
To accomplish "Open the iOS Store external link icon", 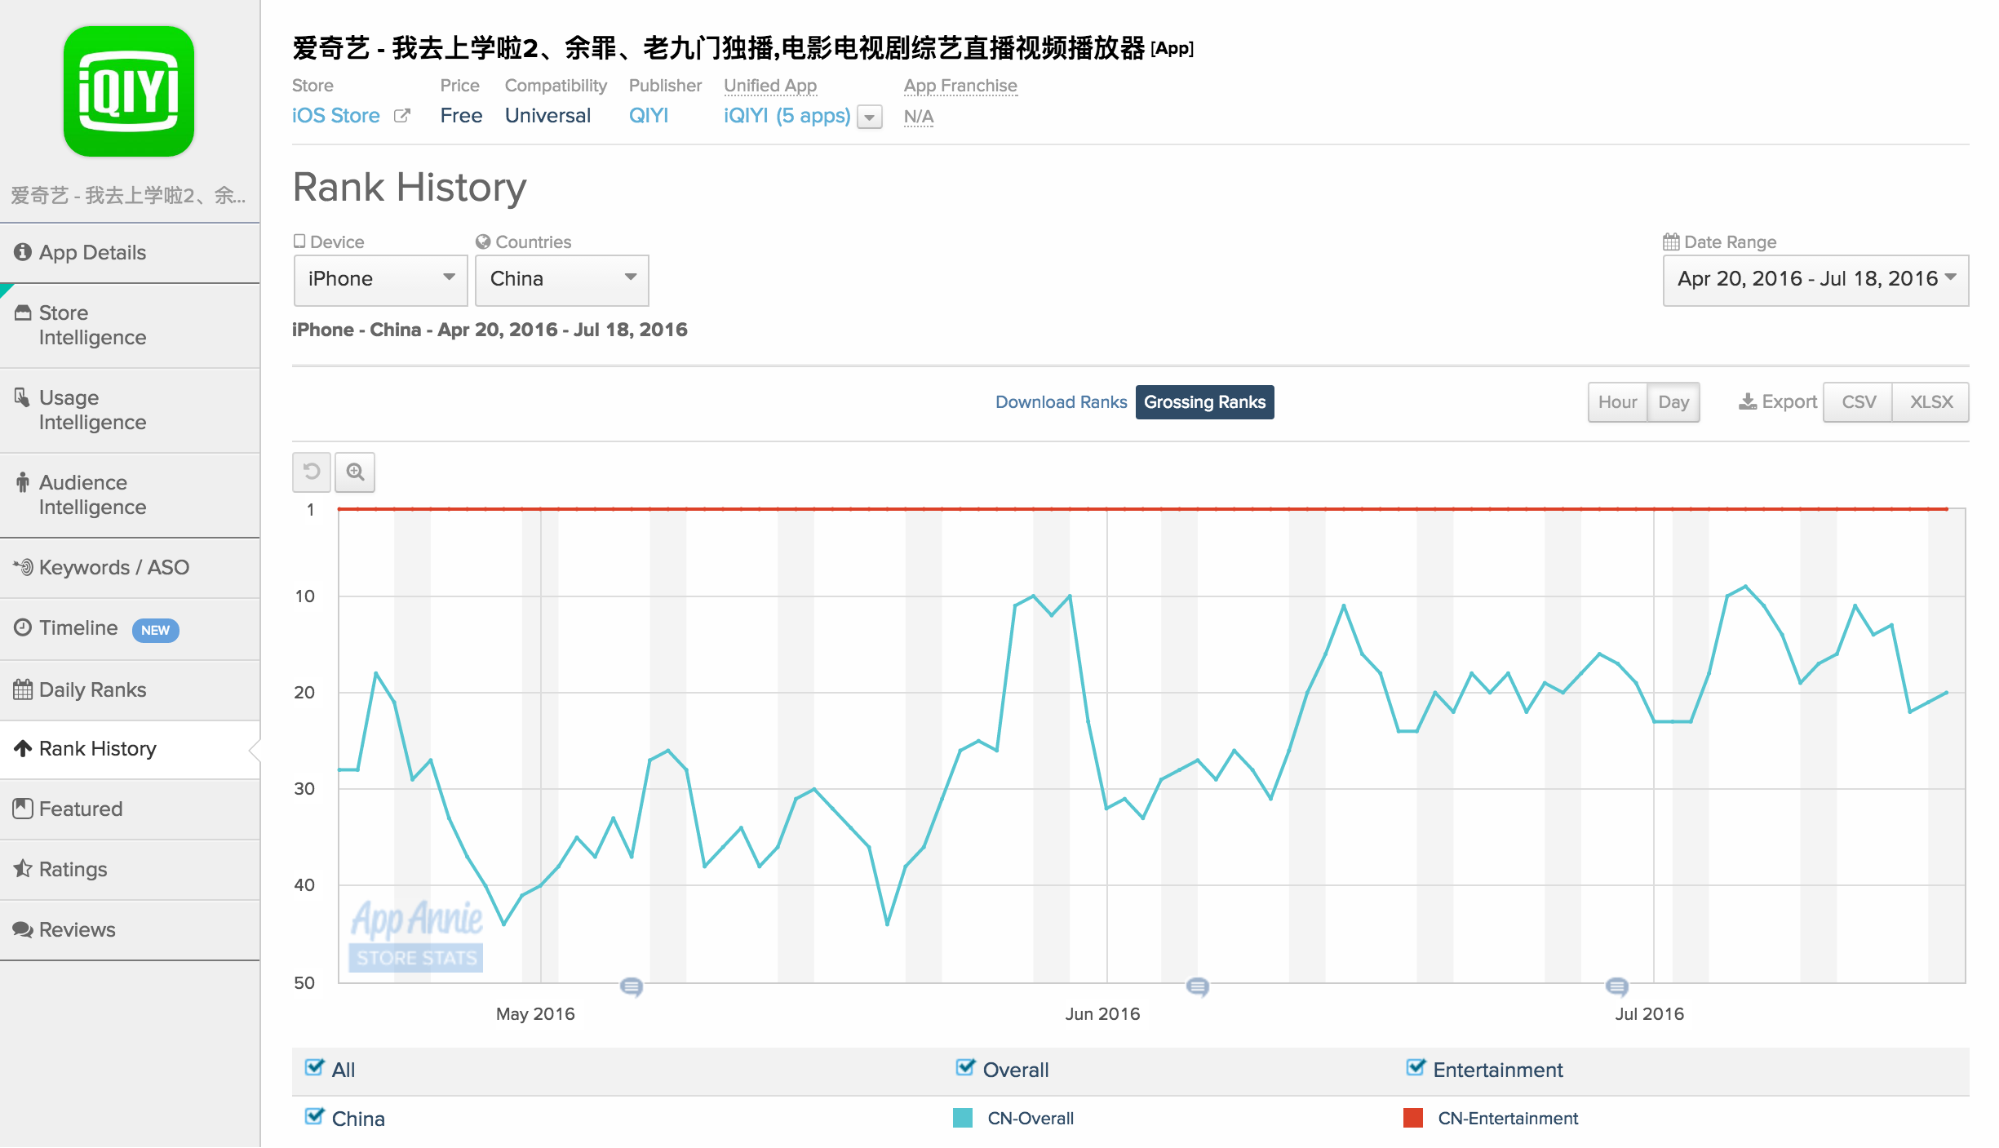I will (402, 116).
